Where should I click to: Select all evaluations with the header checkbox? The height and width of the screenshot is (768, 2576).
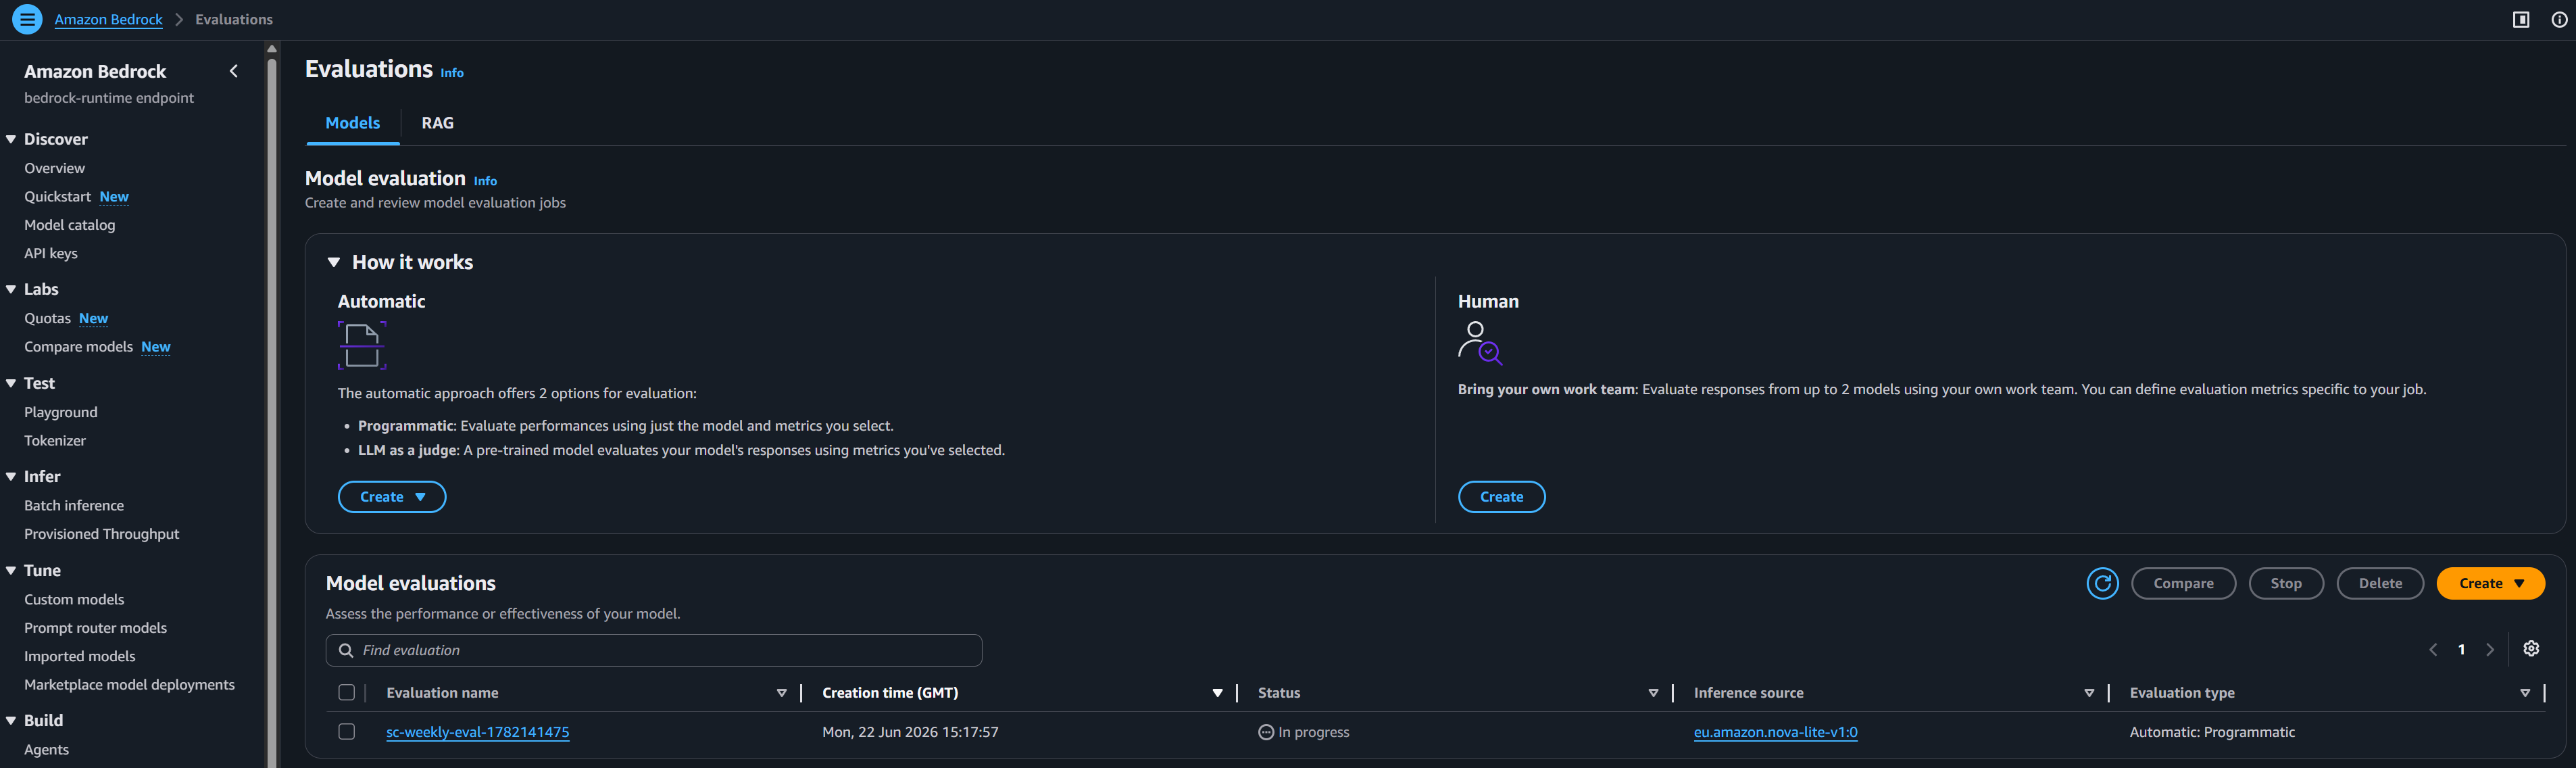(347, 692)
